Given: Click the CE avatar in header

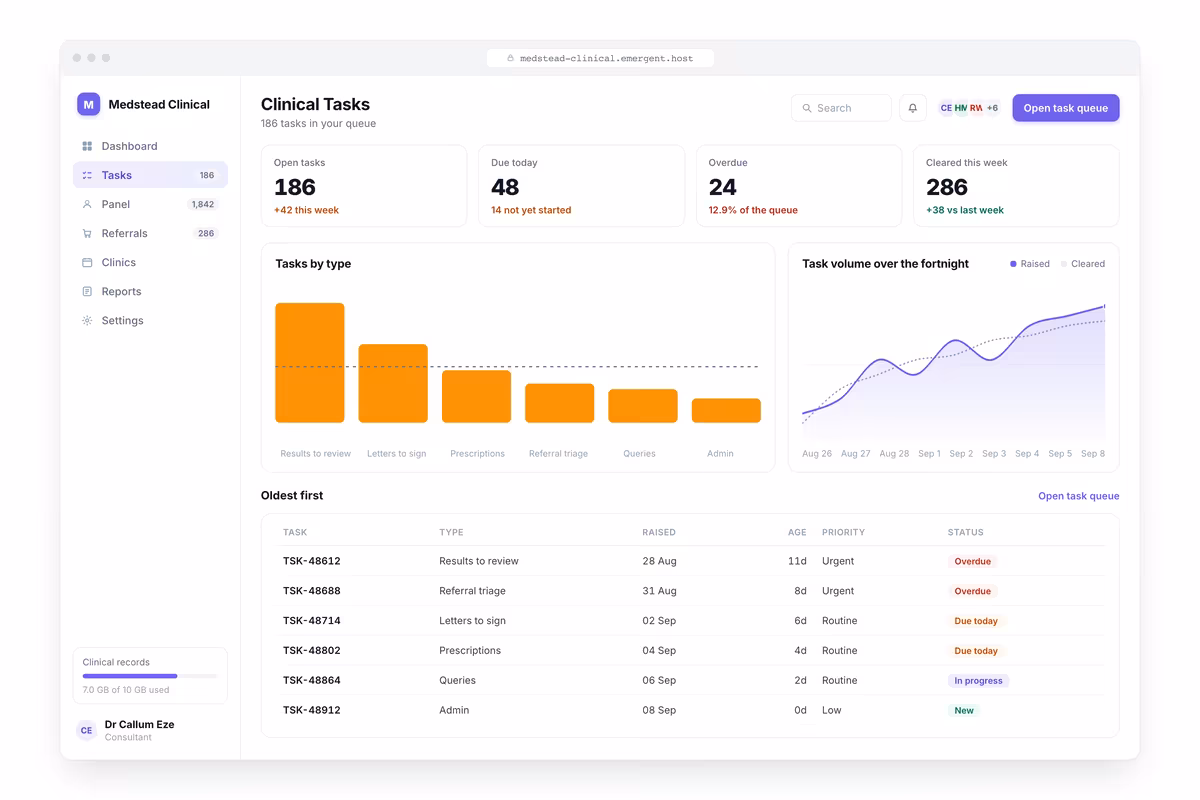Looking at the screenshot, I should coord(946,108).
